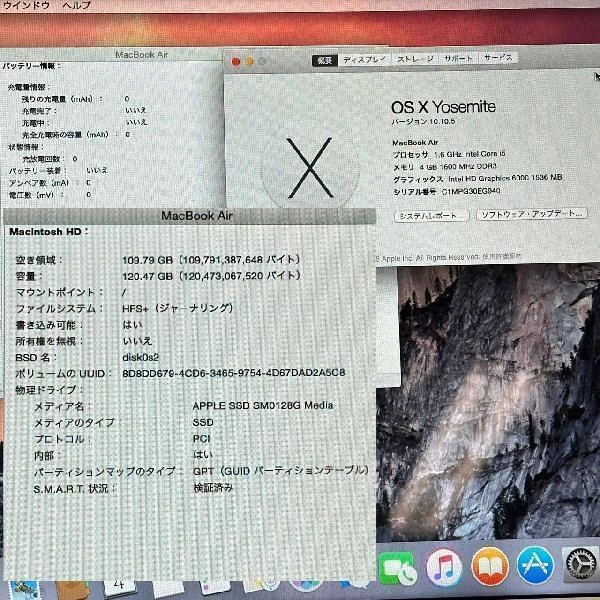This screenshot has height=600, width=600.
Task: Open the サポート tab
Action: (458, 58)
